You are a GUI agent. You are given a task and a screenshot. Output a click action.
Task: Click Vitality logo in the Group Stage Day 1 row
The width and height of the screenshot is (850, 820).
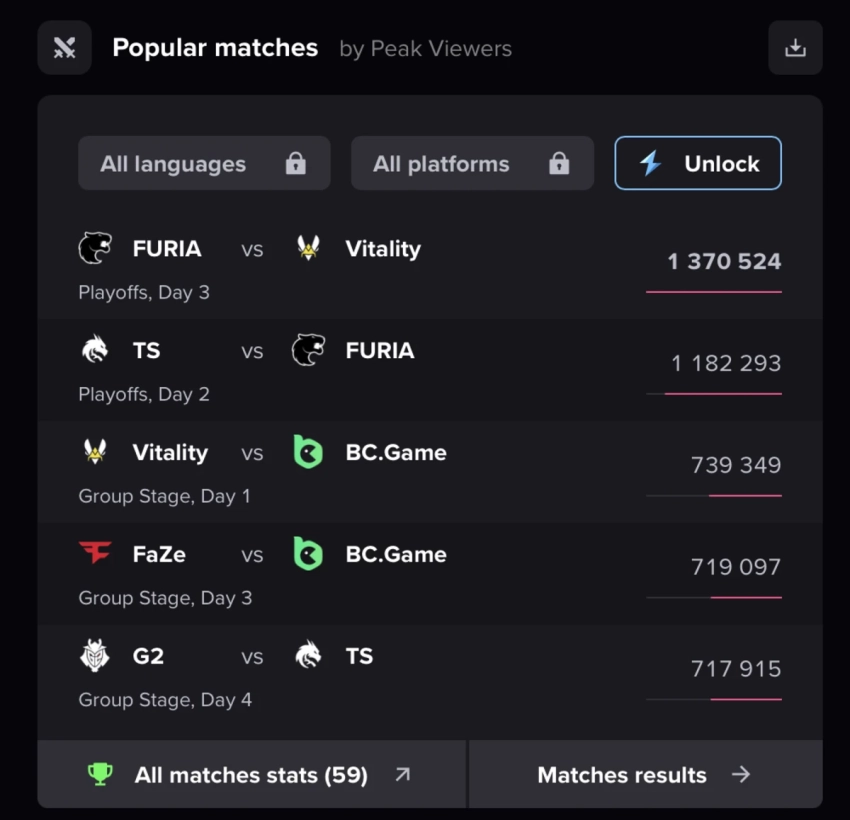coord(95,452)
